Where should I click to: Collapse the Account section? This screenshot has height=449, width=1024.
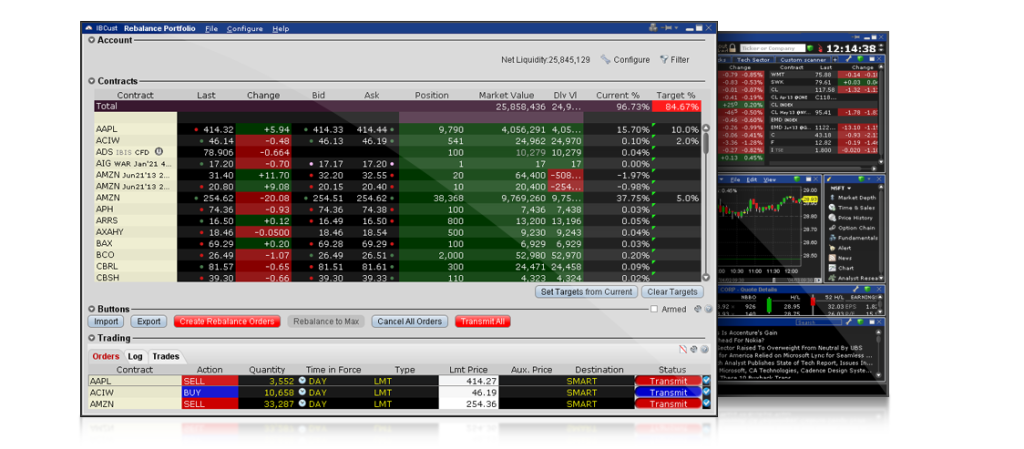click(92, 40)
